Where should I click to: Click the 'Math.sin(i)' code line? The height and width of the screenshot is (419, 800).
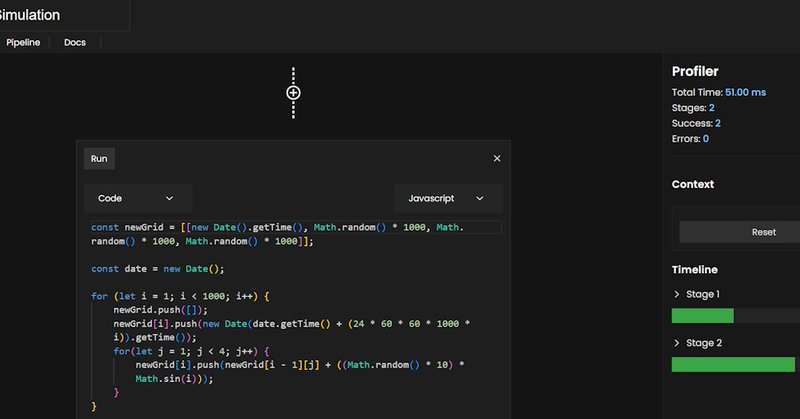(x=174, y=379)
